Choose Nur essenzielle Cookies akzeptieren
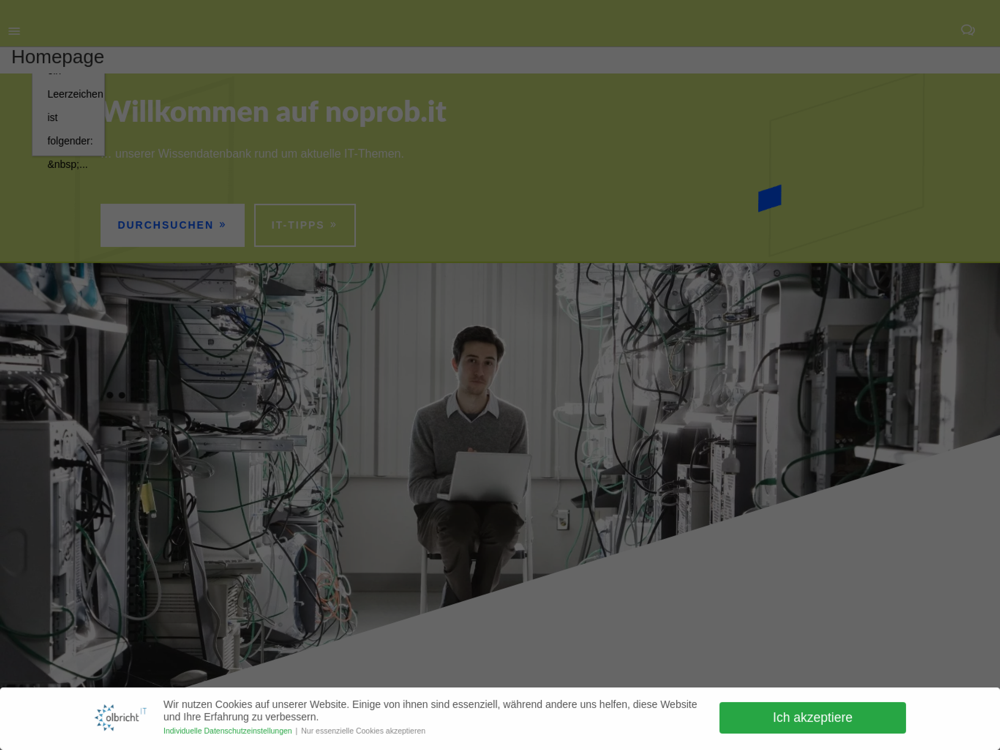Image resolution: width=1000 pixels, height=750 pixels. [363, 731]
